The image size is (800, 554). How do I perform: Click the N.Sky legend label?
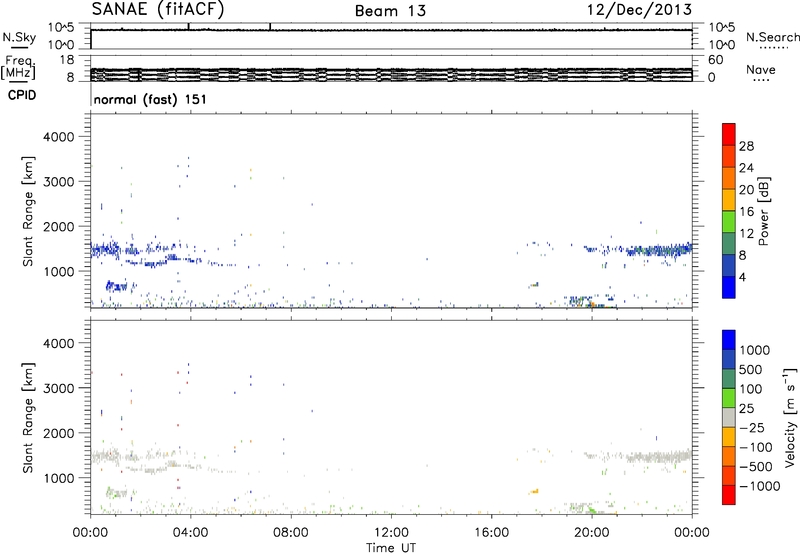tap(19, 37)
